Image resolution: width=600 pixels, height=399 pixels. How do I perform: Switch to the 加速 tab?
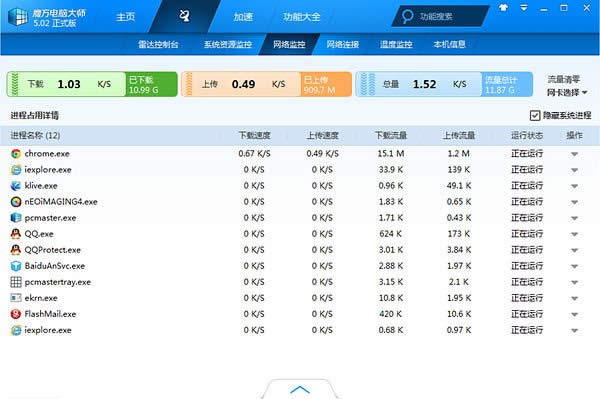(243, 17)
